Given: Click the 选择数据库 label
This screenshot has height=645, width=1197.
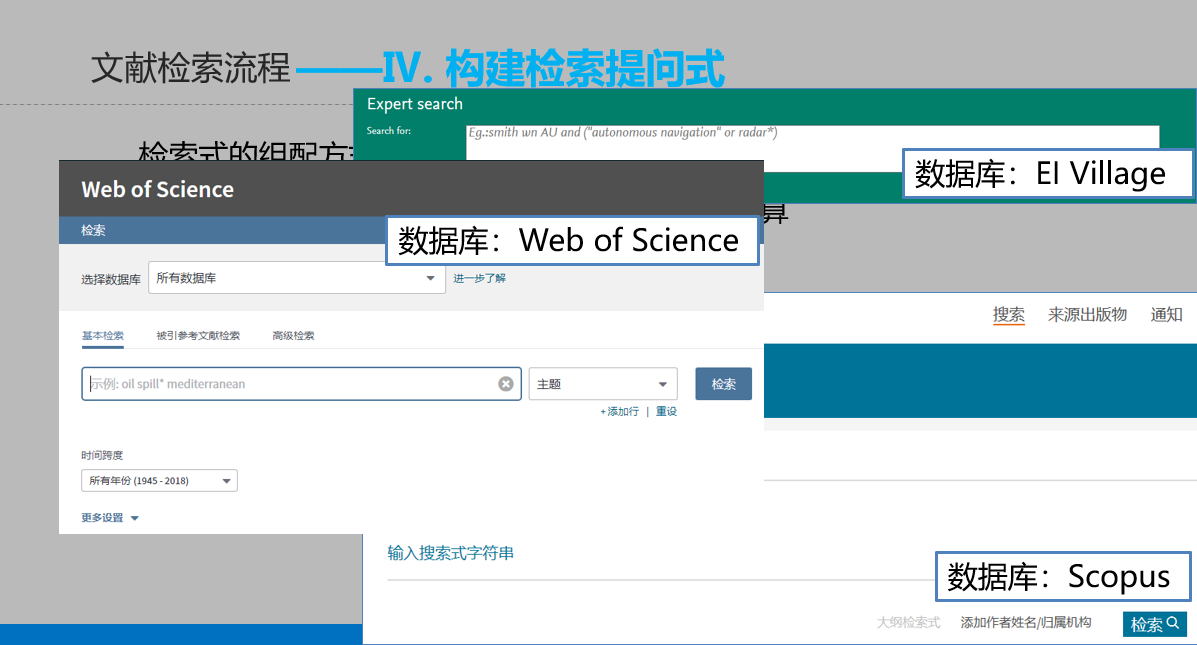Looking at the screenshot, I should pos(111,279).
